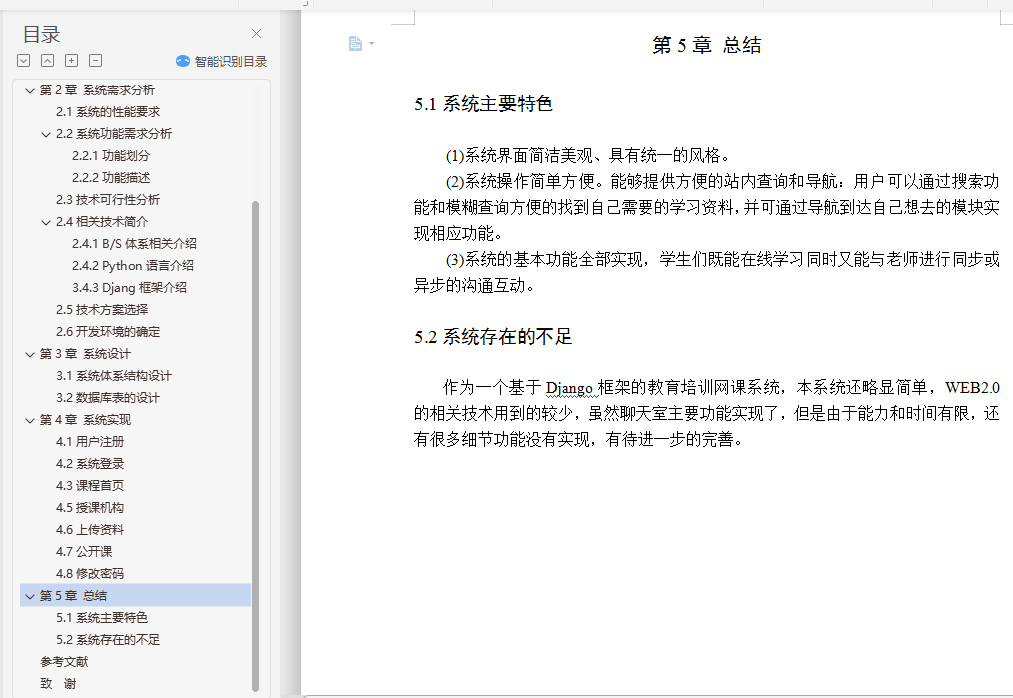
Task: Go to 2.4.1 B/S 体系相关介绍
Action: click(134, 244)
